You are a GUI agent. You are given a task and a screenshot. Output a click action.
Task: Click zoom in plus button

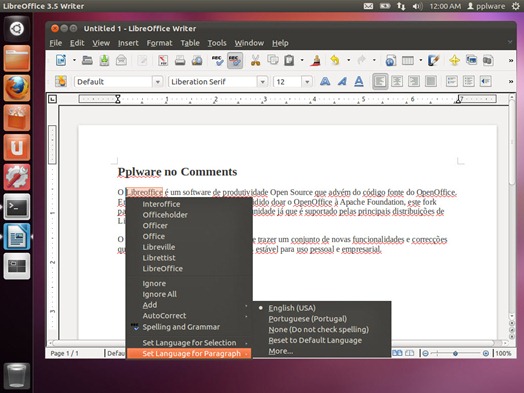tap(486, 353)
